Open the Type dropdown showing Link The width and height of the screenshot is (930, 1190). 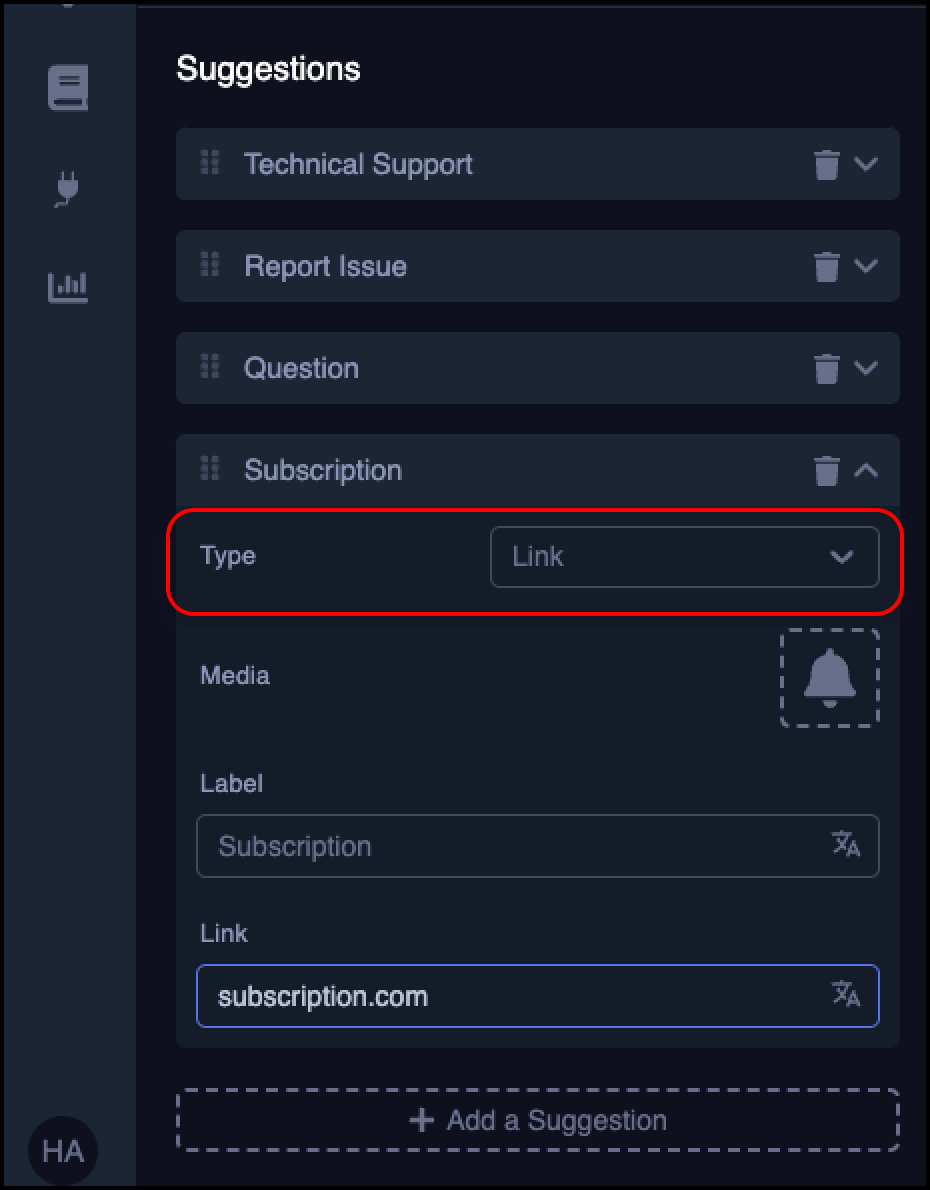pyautogui.click(x=686, y=557)
